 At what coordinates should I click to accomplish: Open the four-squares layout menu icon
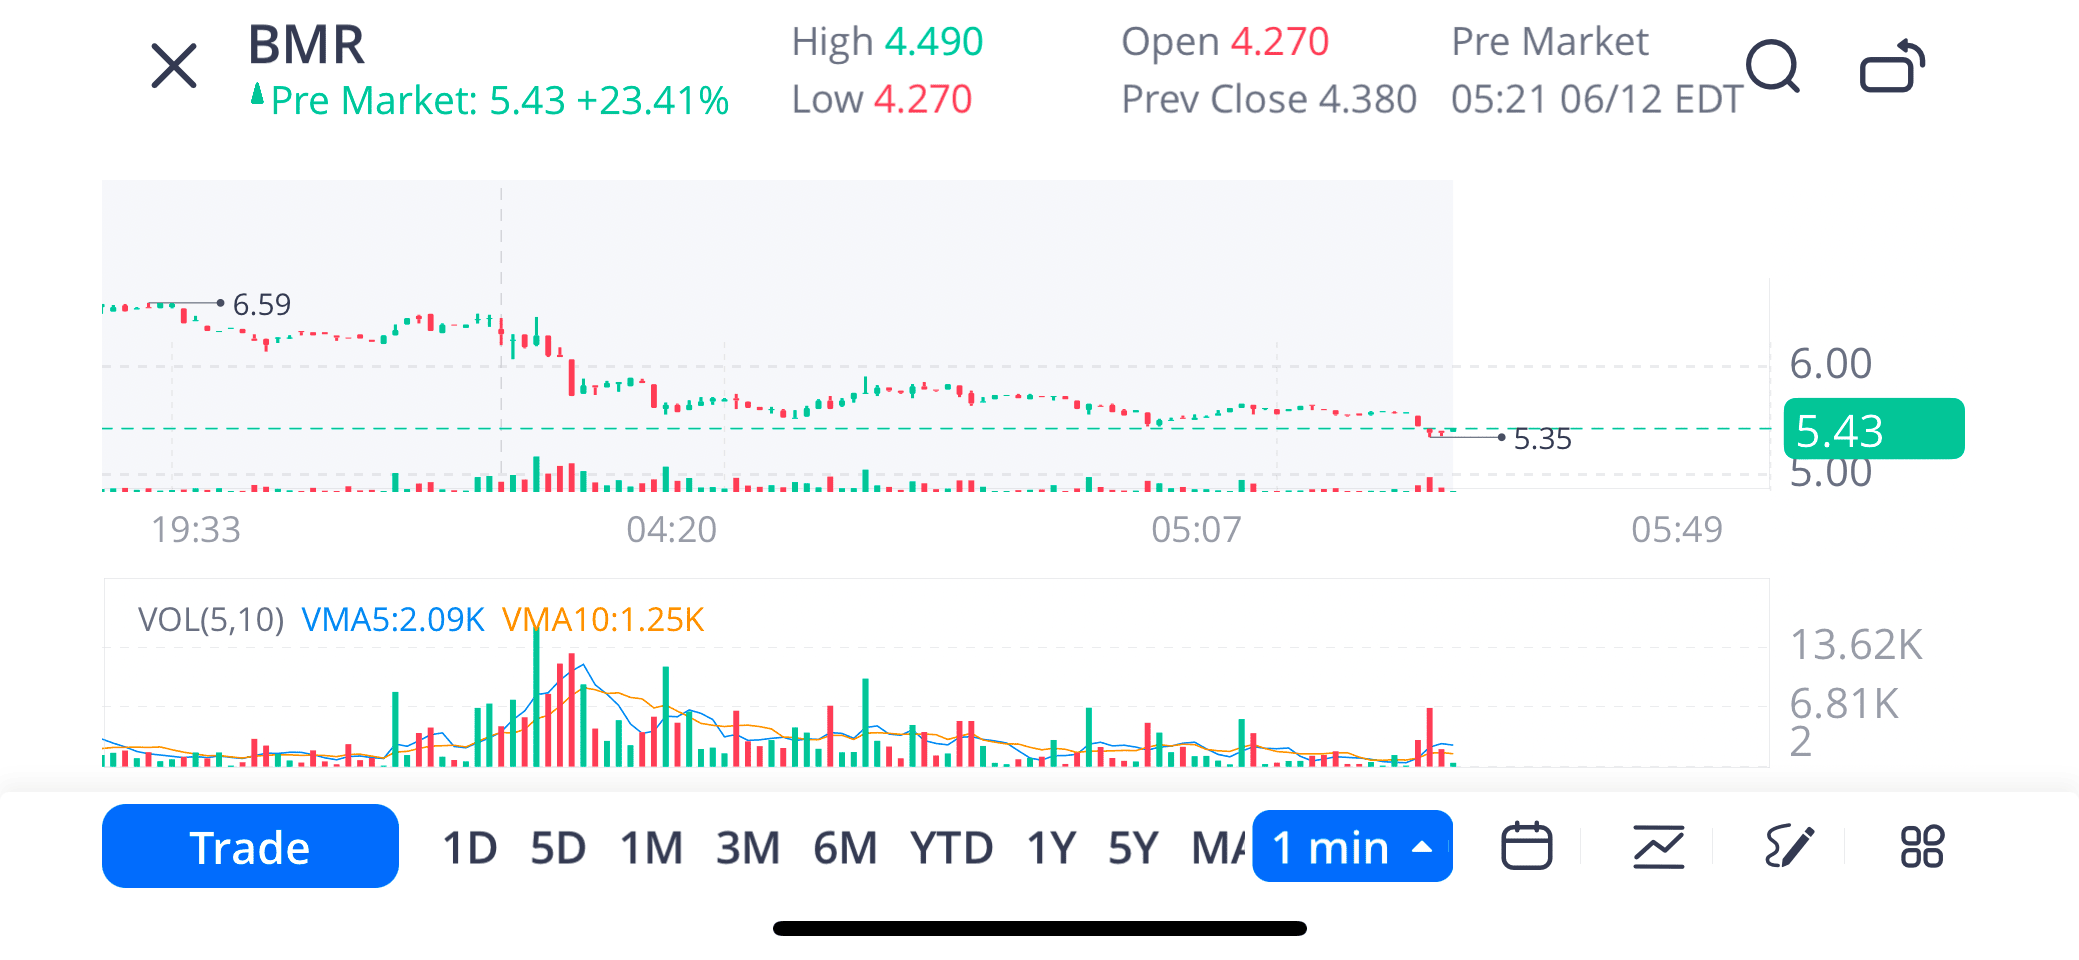click(1921, 847)
